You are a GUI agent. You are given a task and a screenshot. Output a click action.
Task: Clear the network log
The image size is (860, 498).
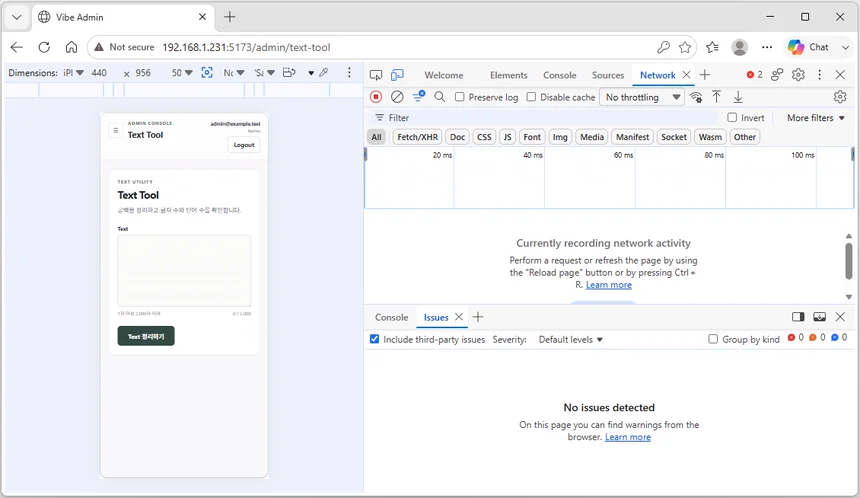tap(397, 97)
